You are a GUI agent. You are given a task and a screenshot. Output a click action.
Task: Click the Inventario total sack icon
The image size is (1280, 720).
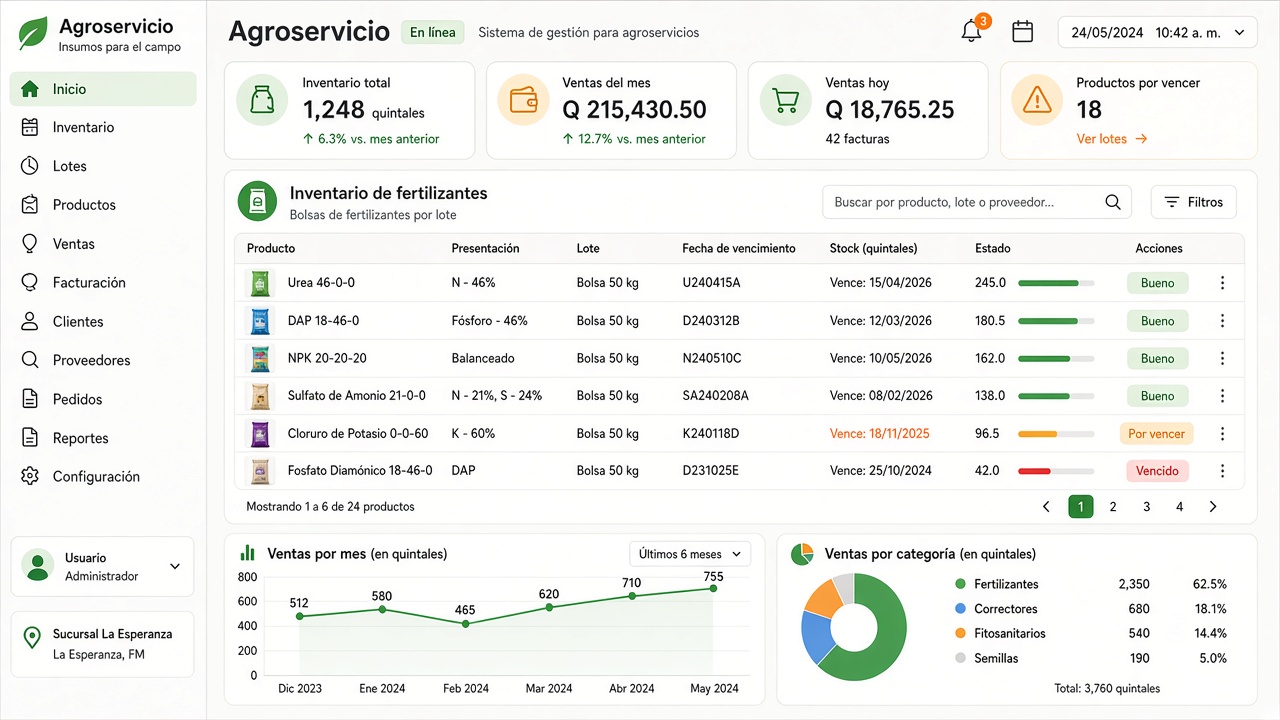[x=262, y=100]
